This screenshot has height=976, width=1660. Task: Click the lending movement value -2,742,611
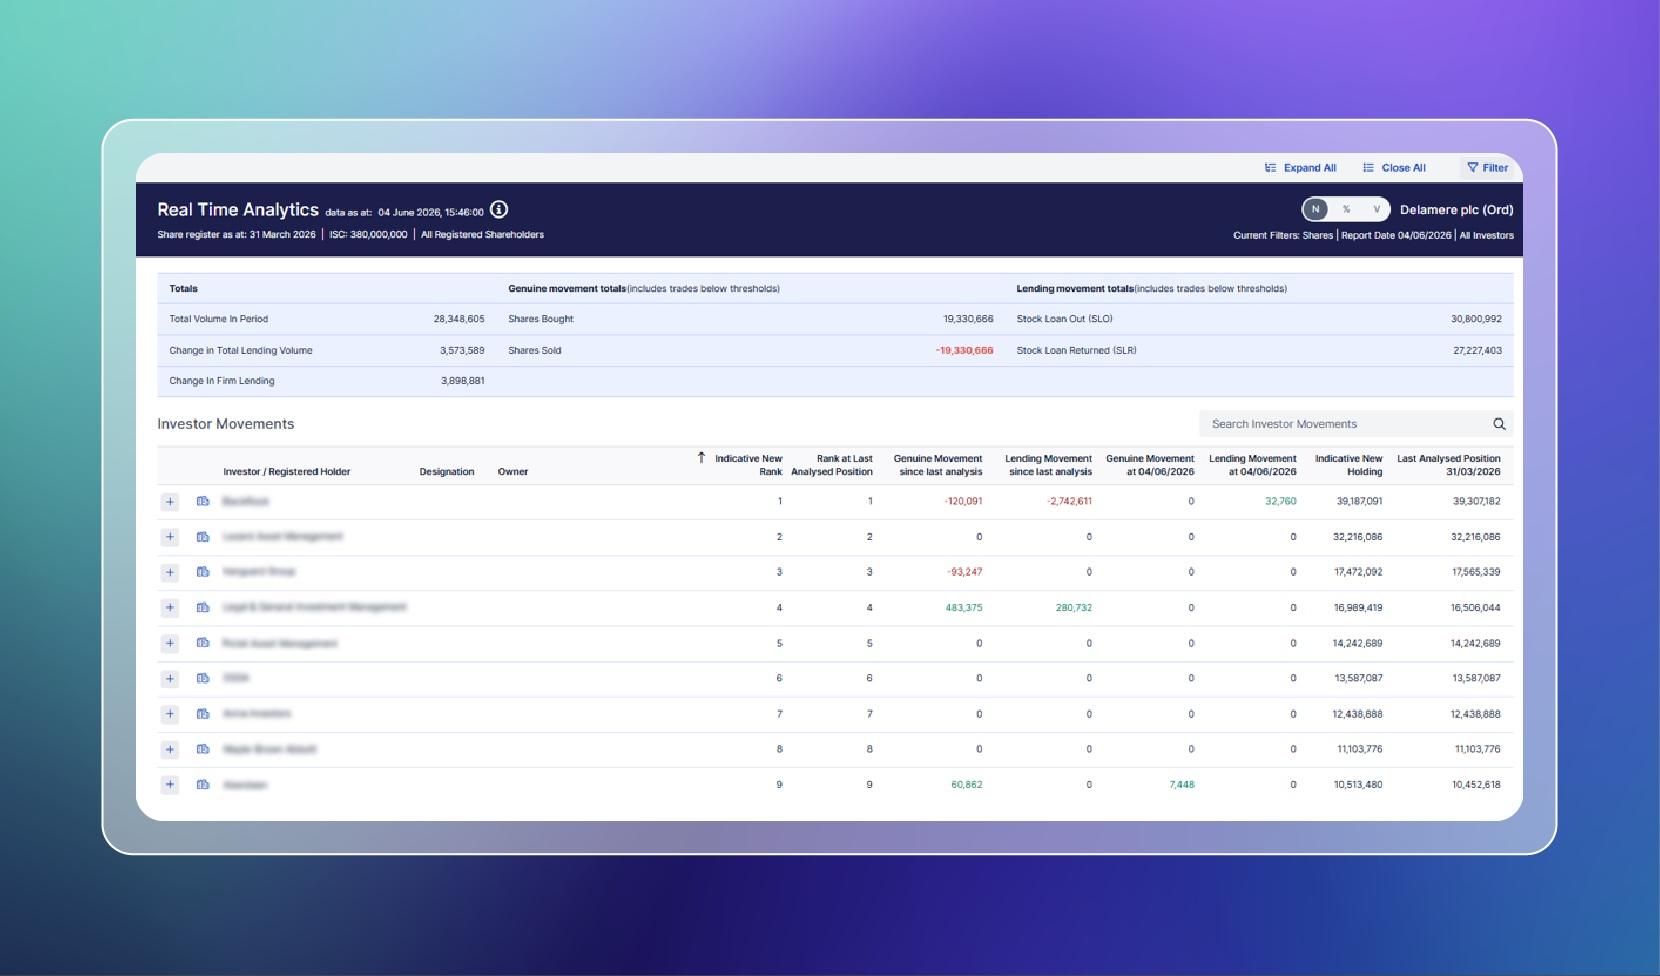(x=1069, y=501)
